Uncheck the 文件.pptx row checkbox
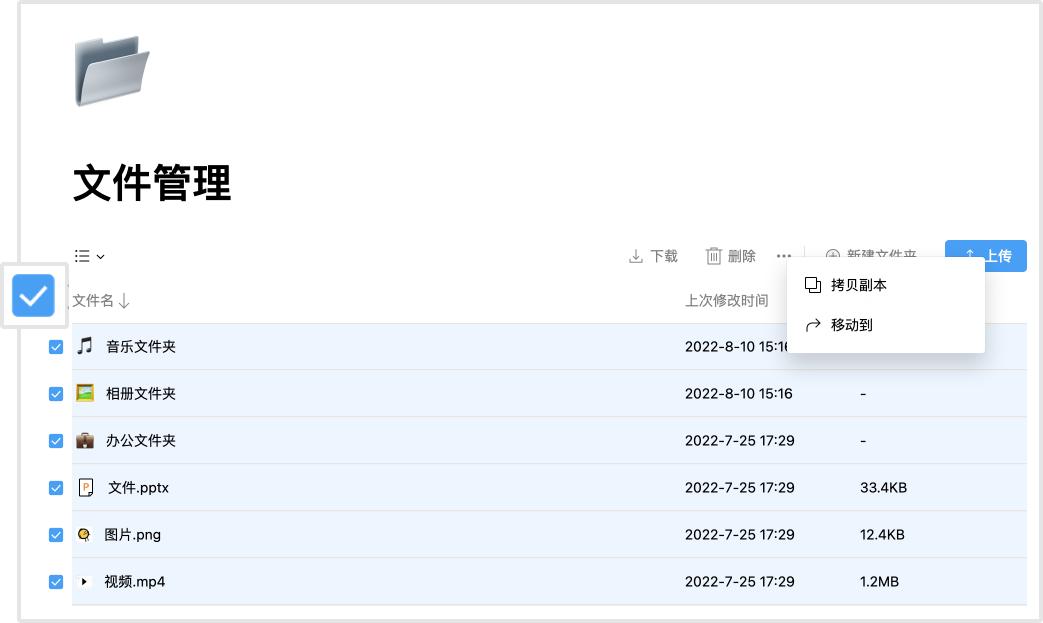Viewport: 1043px width, 623px height. (56, 488)
